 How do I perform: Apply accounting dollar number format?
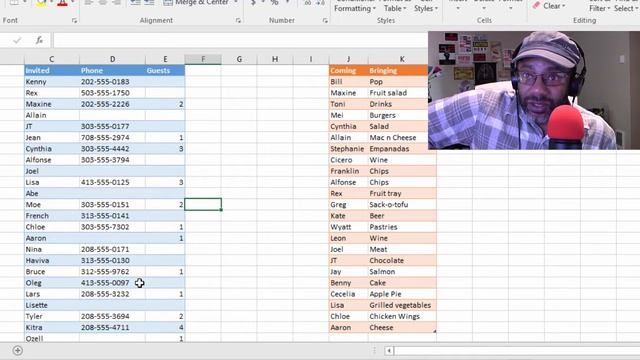pos(253,3)
